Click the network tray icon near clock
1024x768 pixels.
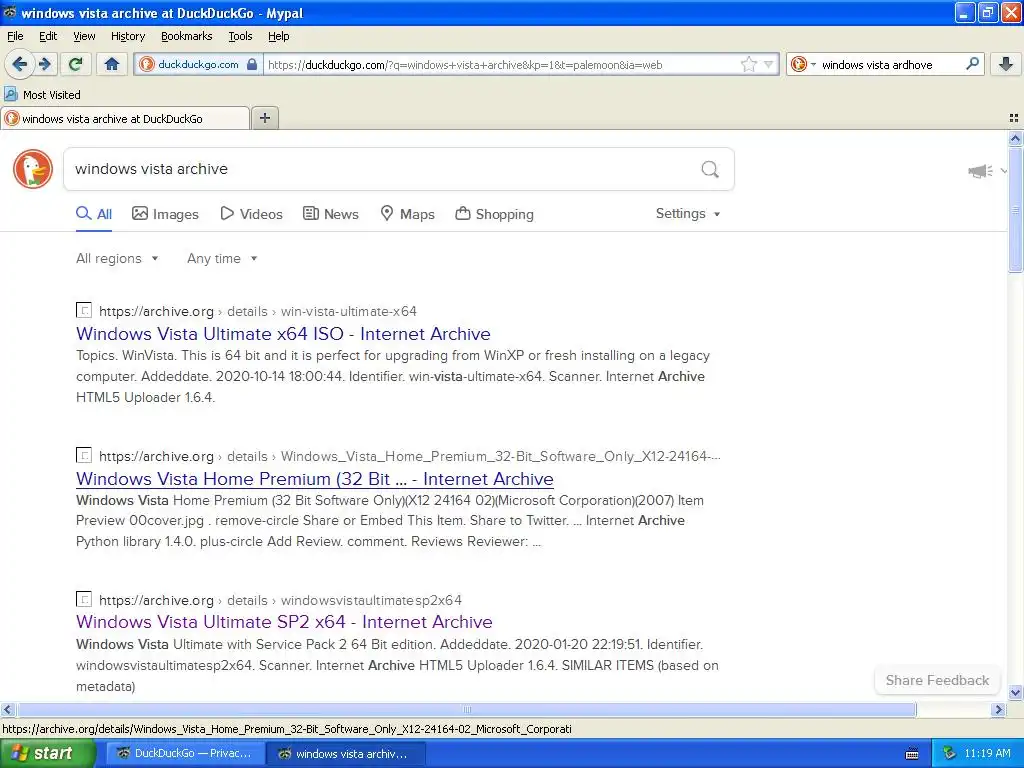pos(949,753)
